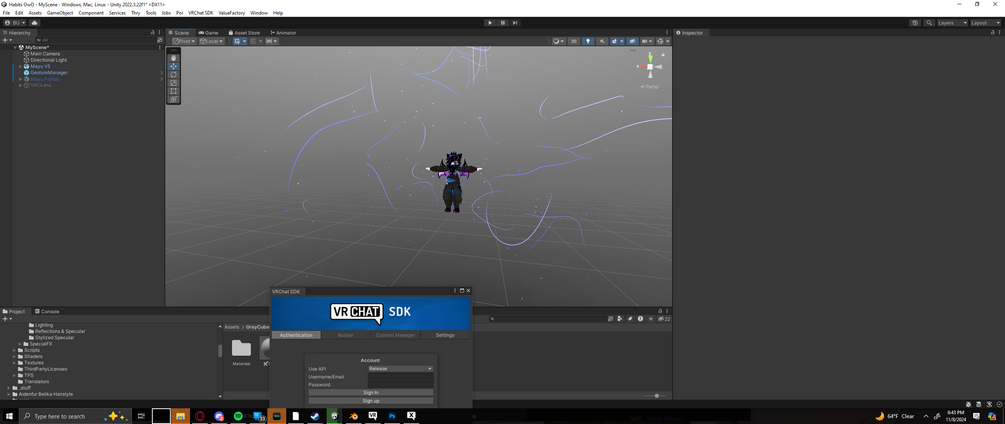The image size is (1005, 424).
Task: Open Undo History from top toolbar
Action: (915, 23)
